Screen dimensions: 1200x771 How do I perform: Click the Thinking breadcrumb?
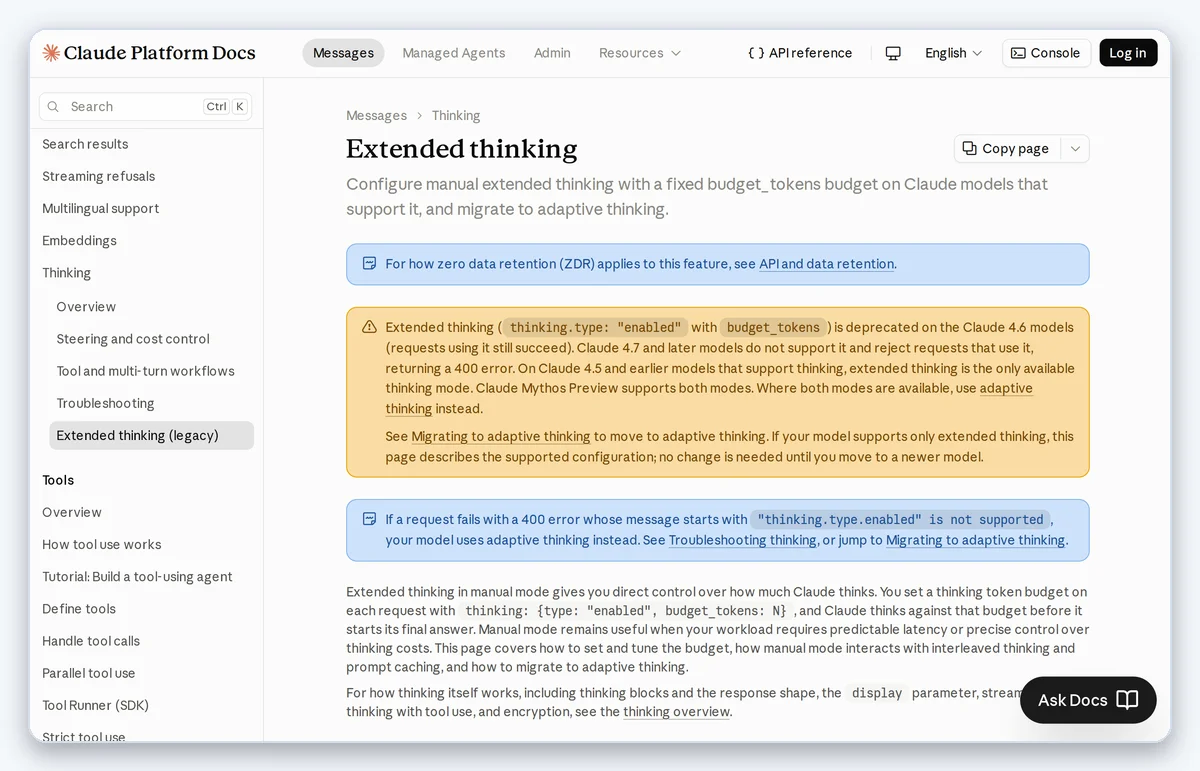[x=456, y=116]
